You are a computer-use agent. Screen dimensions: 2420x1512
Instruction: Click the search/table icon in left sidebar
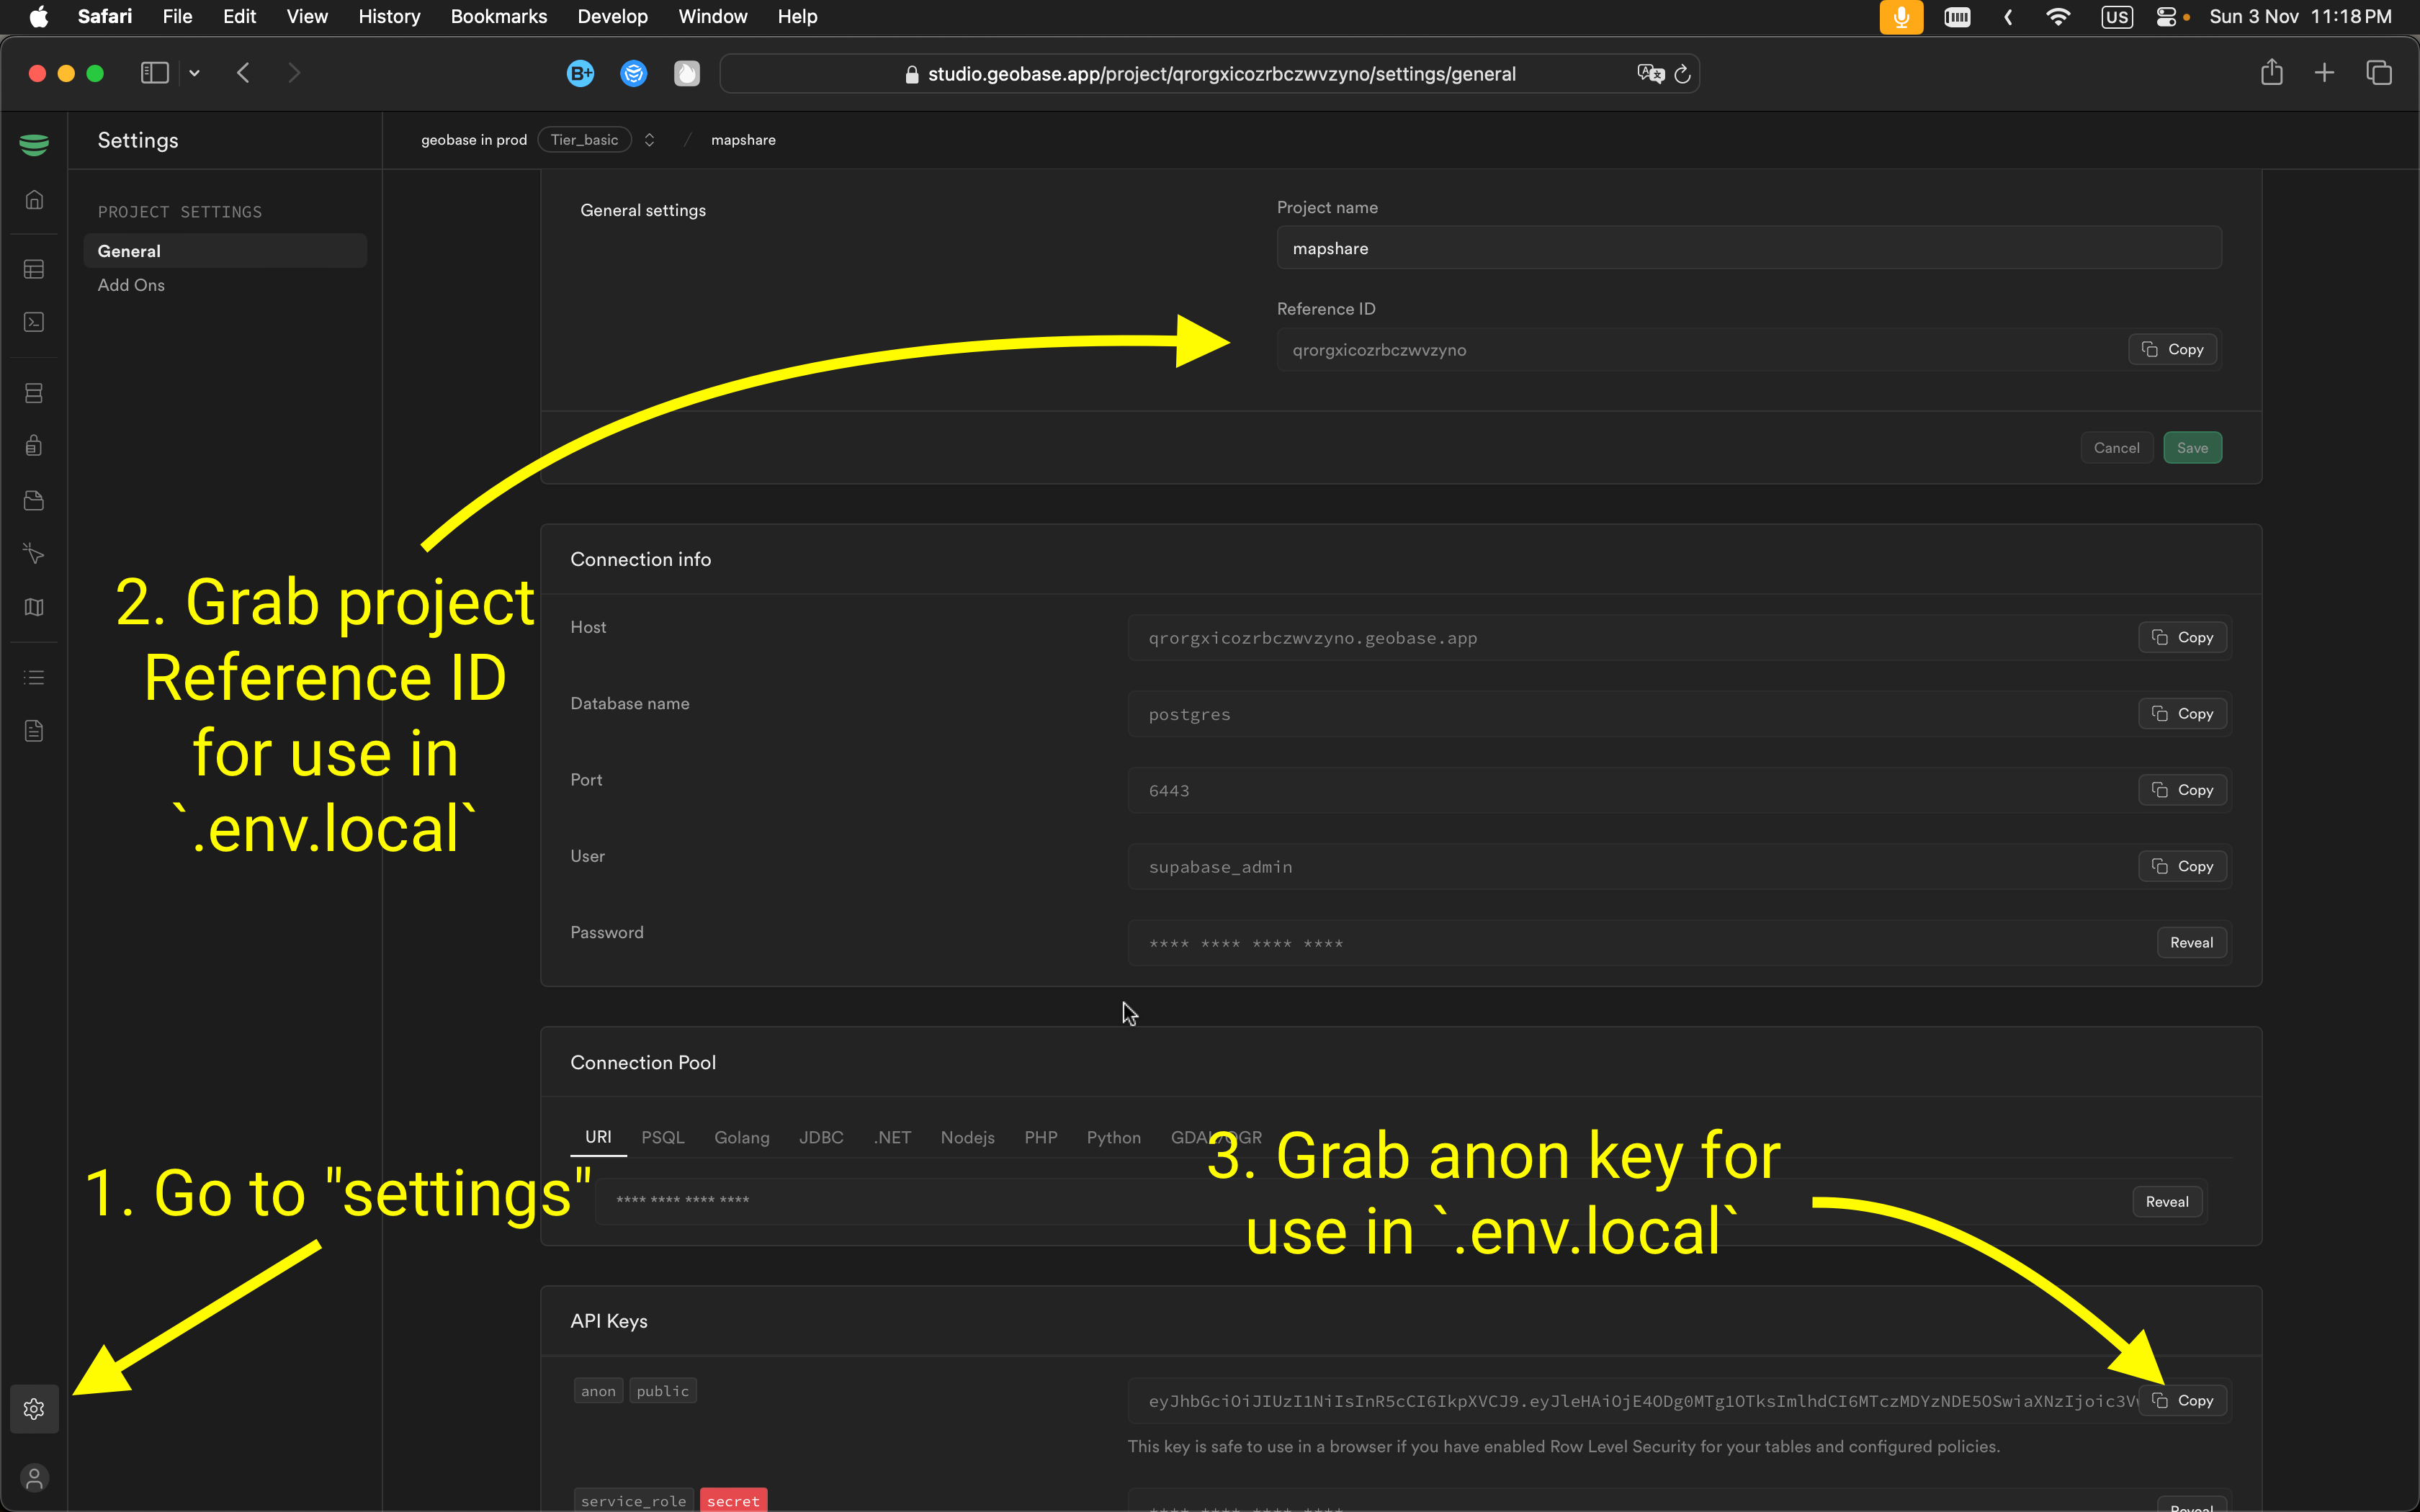33,270
